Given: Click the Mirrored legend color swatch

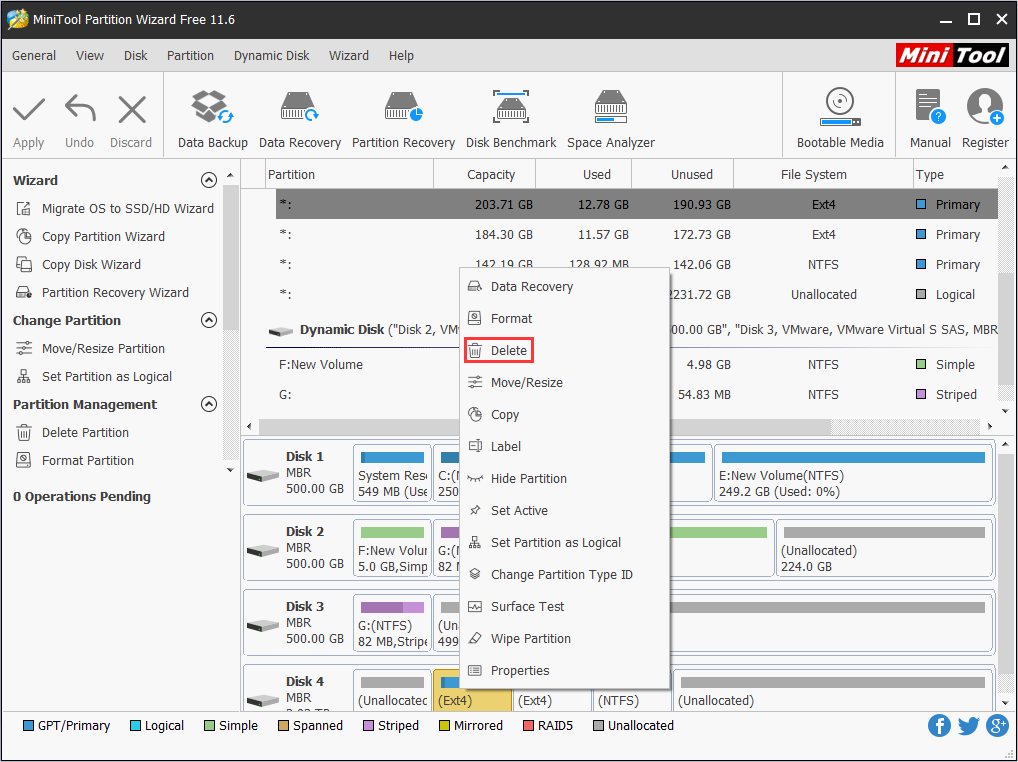Looking at the screenshot, I should click(443, 726).
